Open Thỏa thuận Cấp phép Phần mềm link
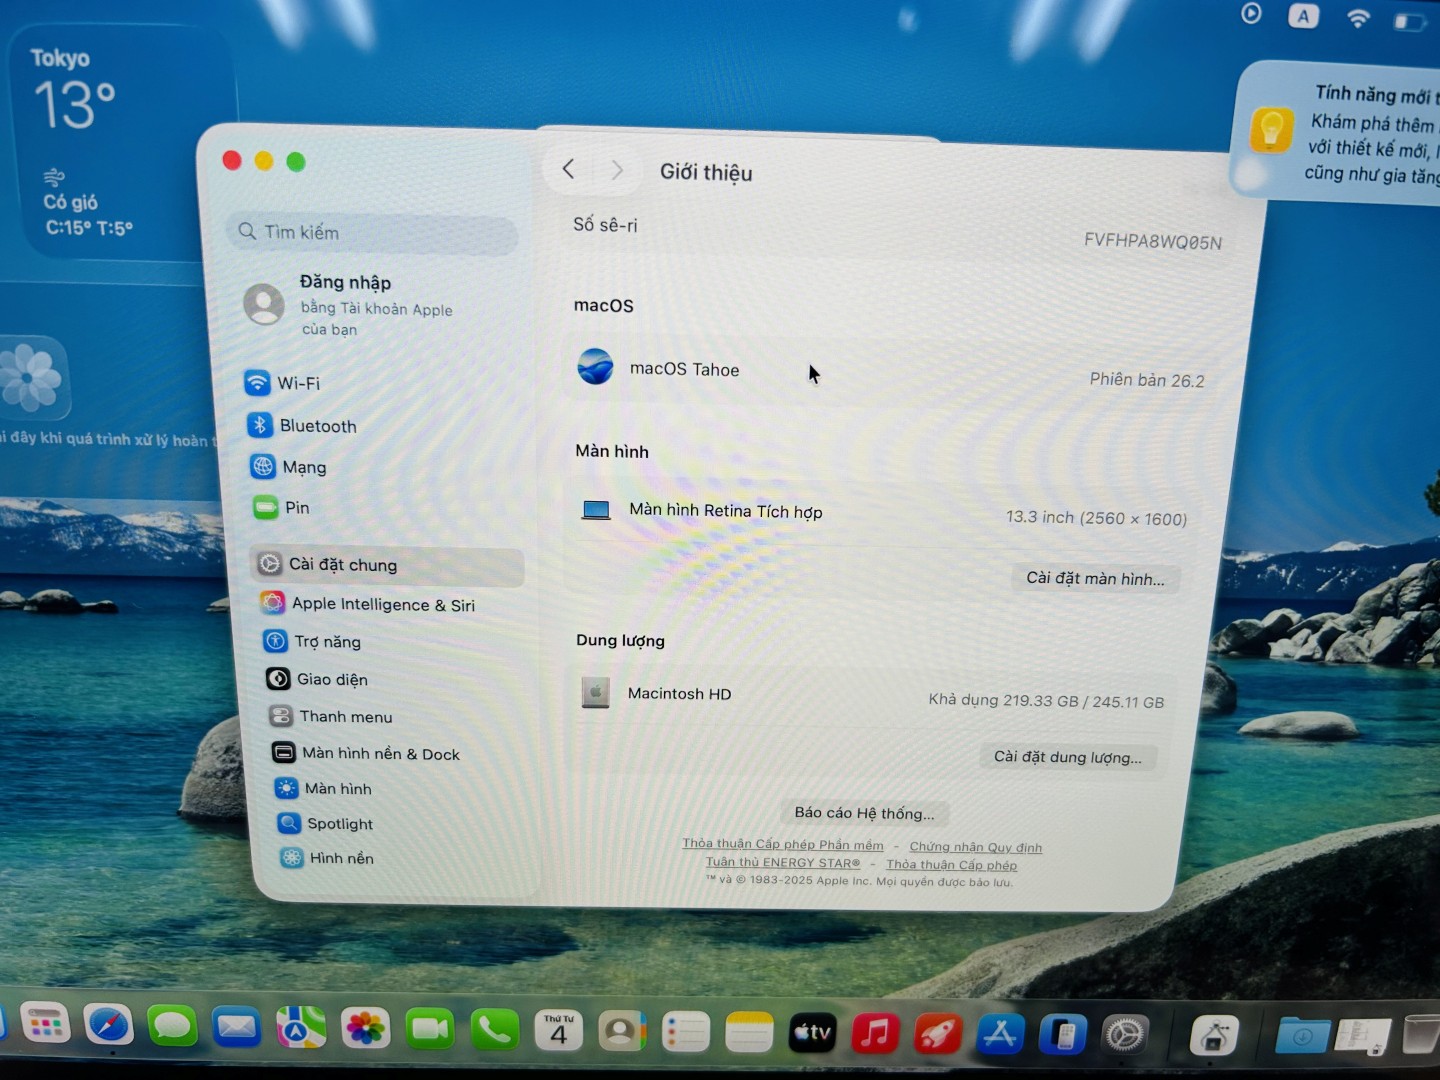 pos(783,844)
